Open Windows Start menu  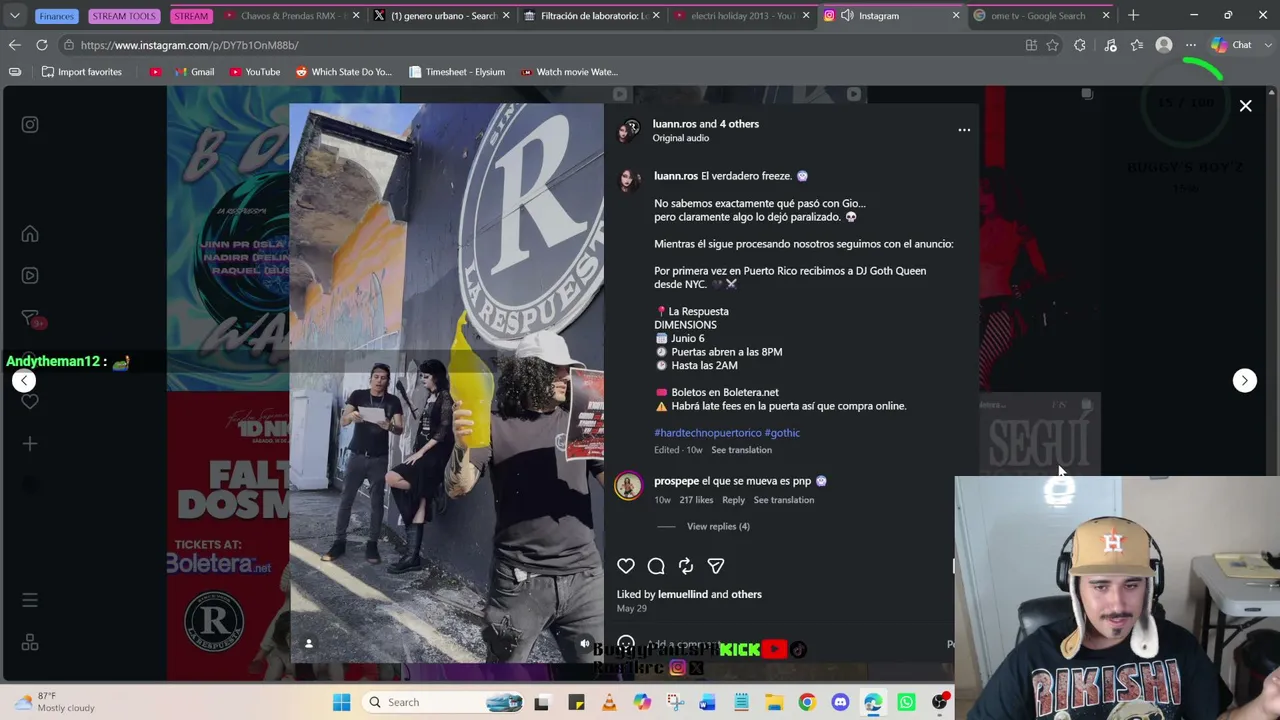point(341,702)
